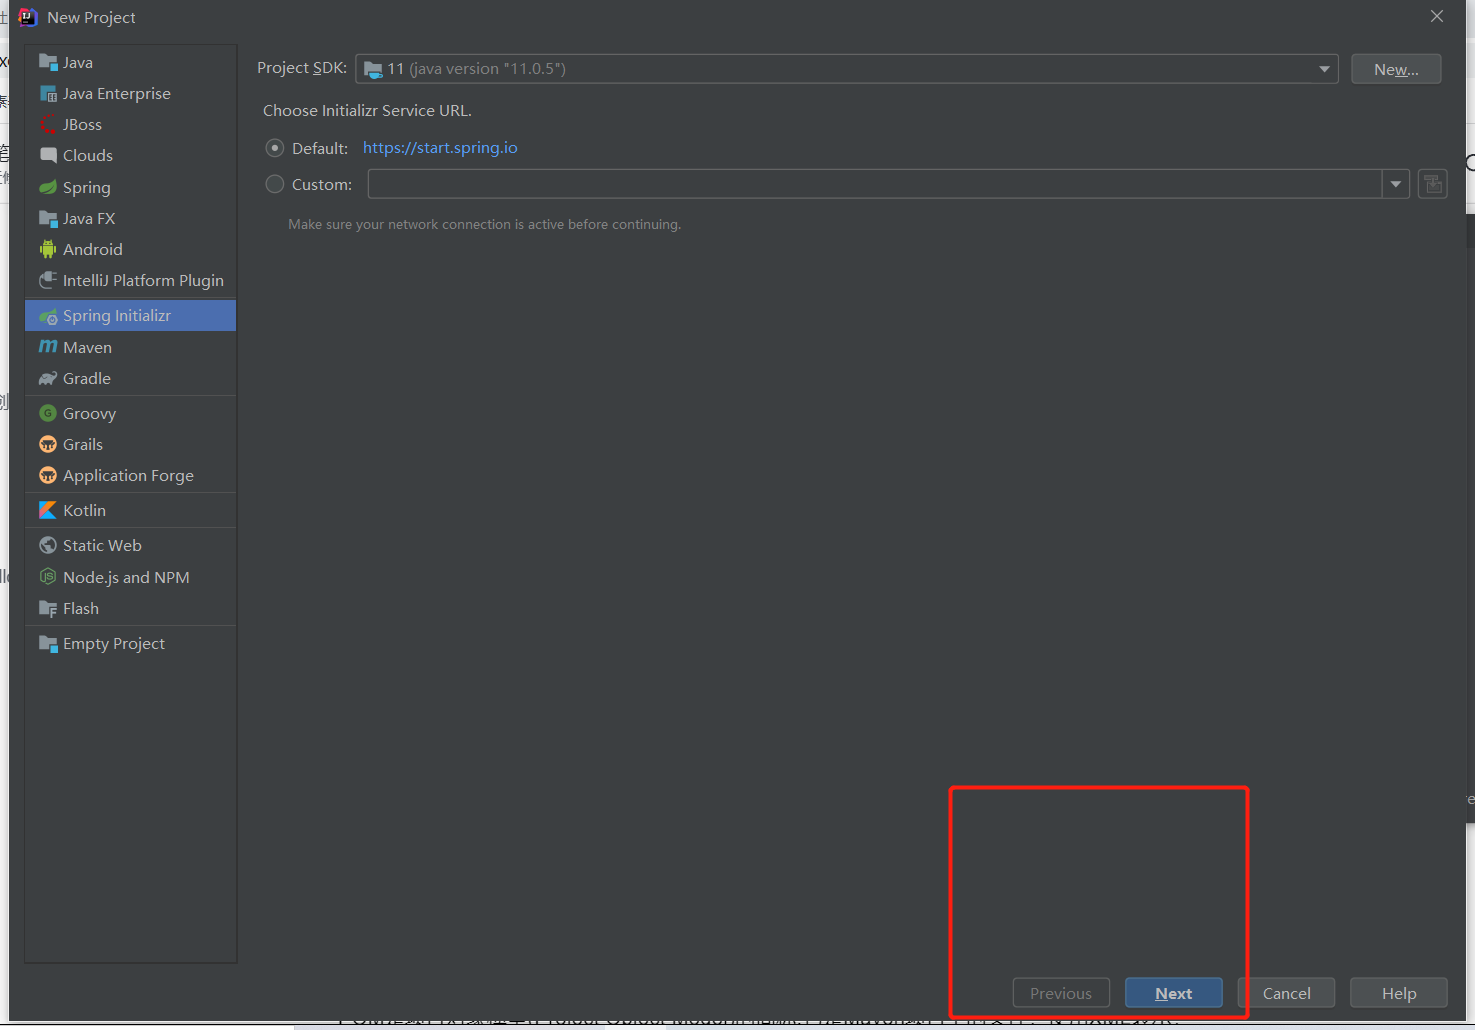Click the Cancel button
1475x1030 pixels.
point(1286,993)
